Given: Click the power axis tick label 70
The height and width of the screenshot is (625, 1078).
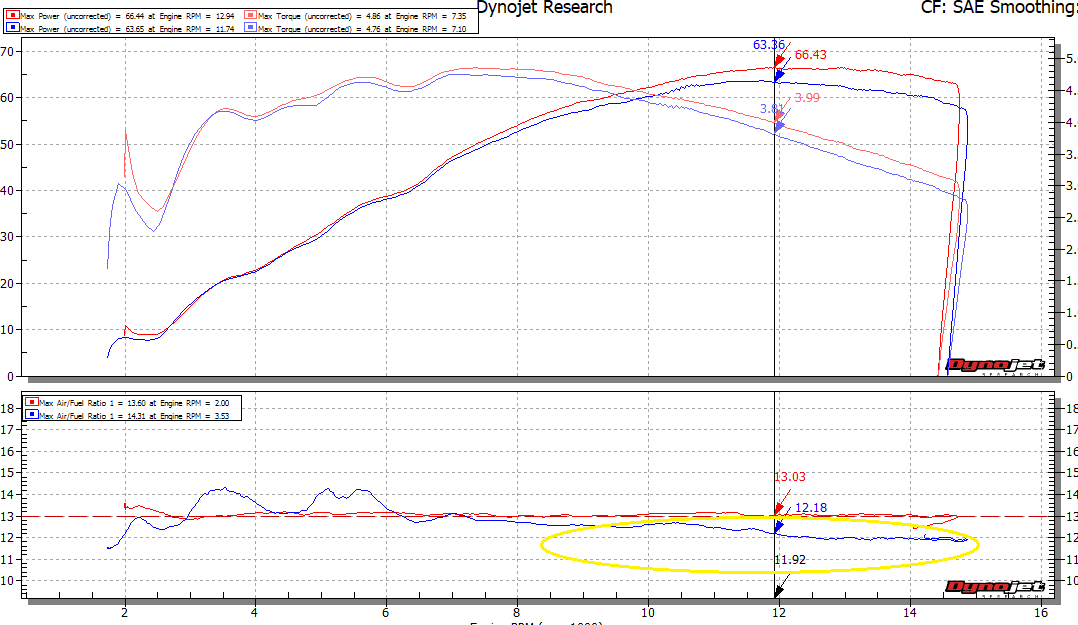Looking at the screenshot, I should (x=7, y=52).
